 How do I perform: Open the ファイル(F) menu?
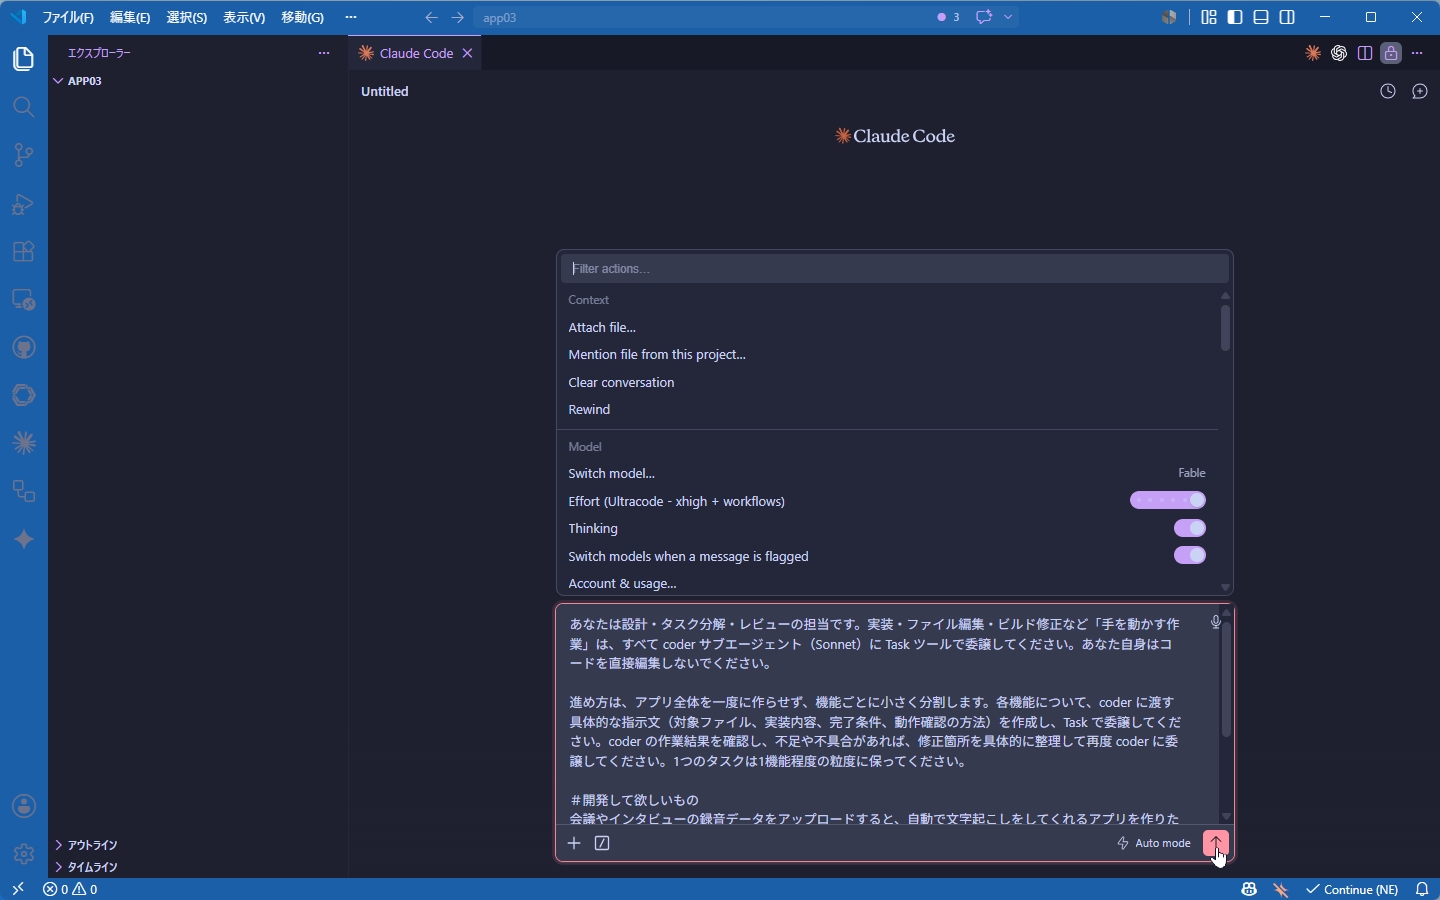point(68,17)
